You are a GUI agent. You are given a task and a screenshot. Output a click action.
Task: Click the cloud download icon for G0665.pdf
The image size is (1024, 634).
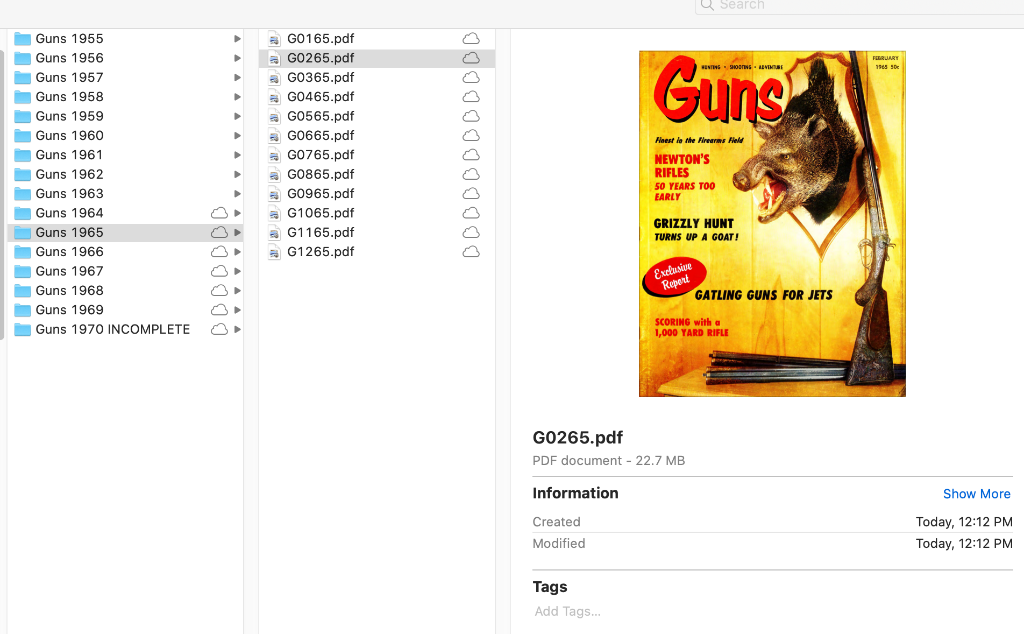pos(471,136)
